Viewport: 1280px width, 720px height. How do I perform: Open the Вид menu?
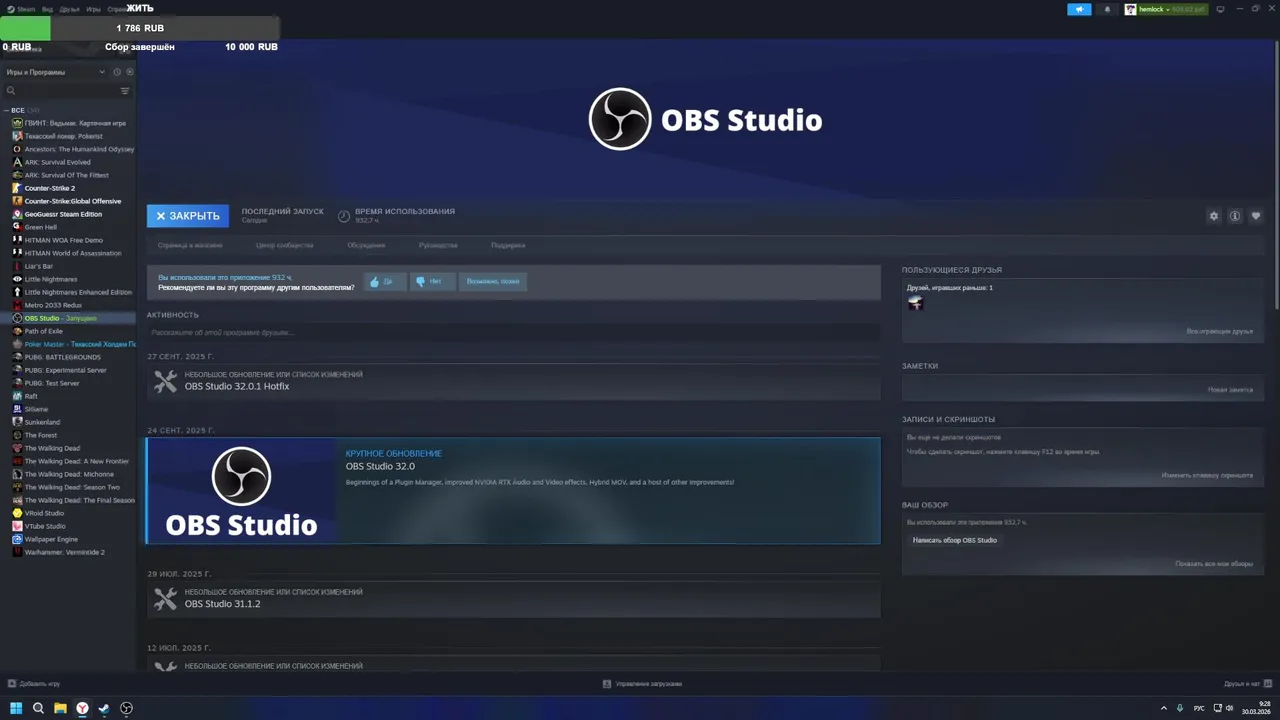pyautogui.click(x=47, y=9)
